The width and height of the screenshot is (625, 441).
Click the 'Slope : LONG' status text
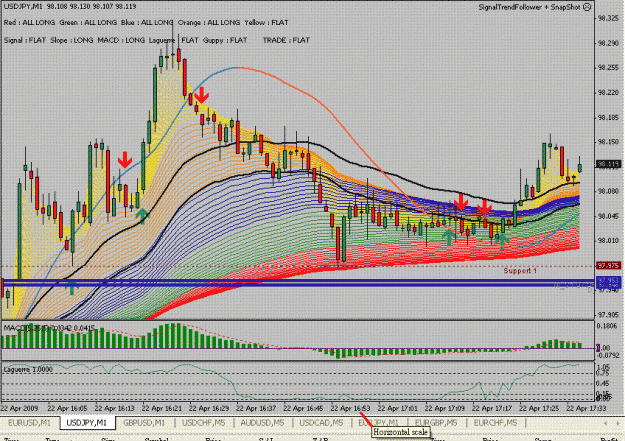pos(72,40)
